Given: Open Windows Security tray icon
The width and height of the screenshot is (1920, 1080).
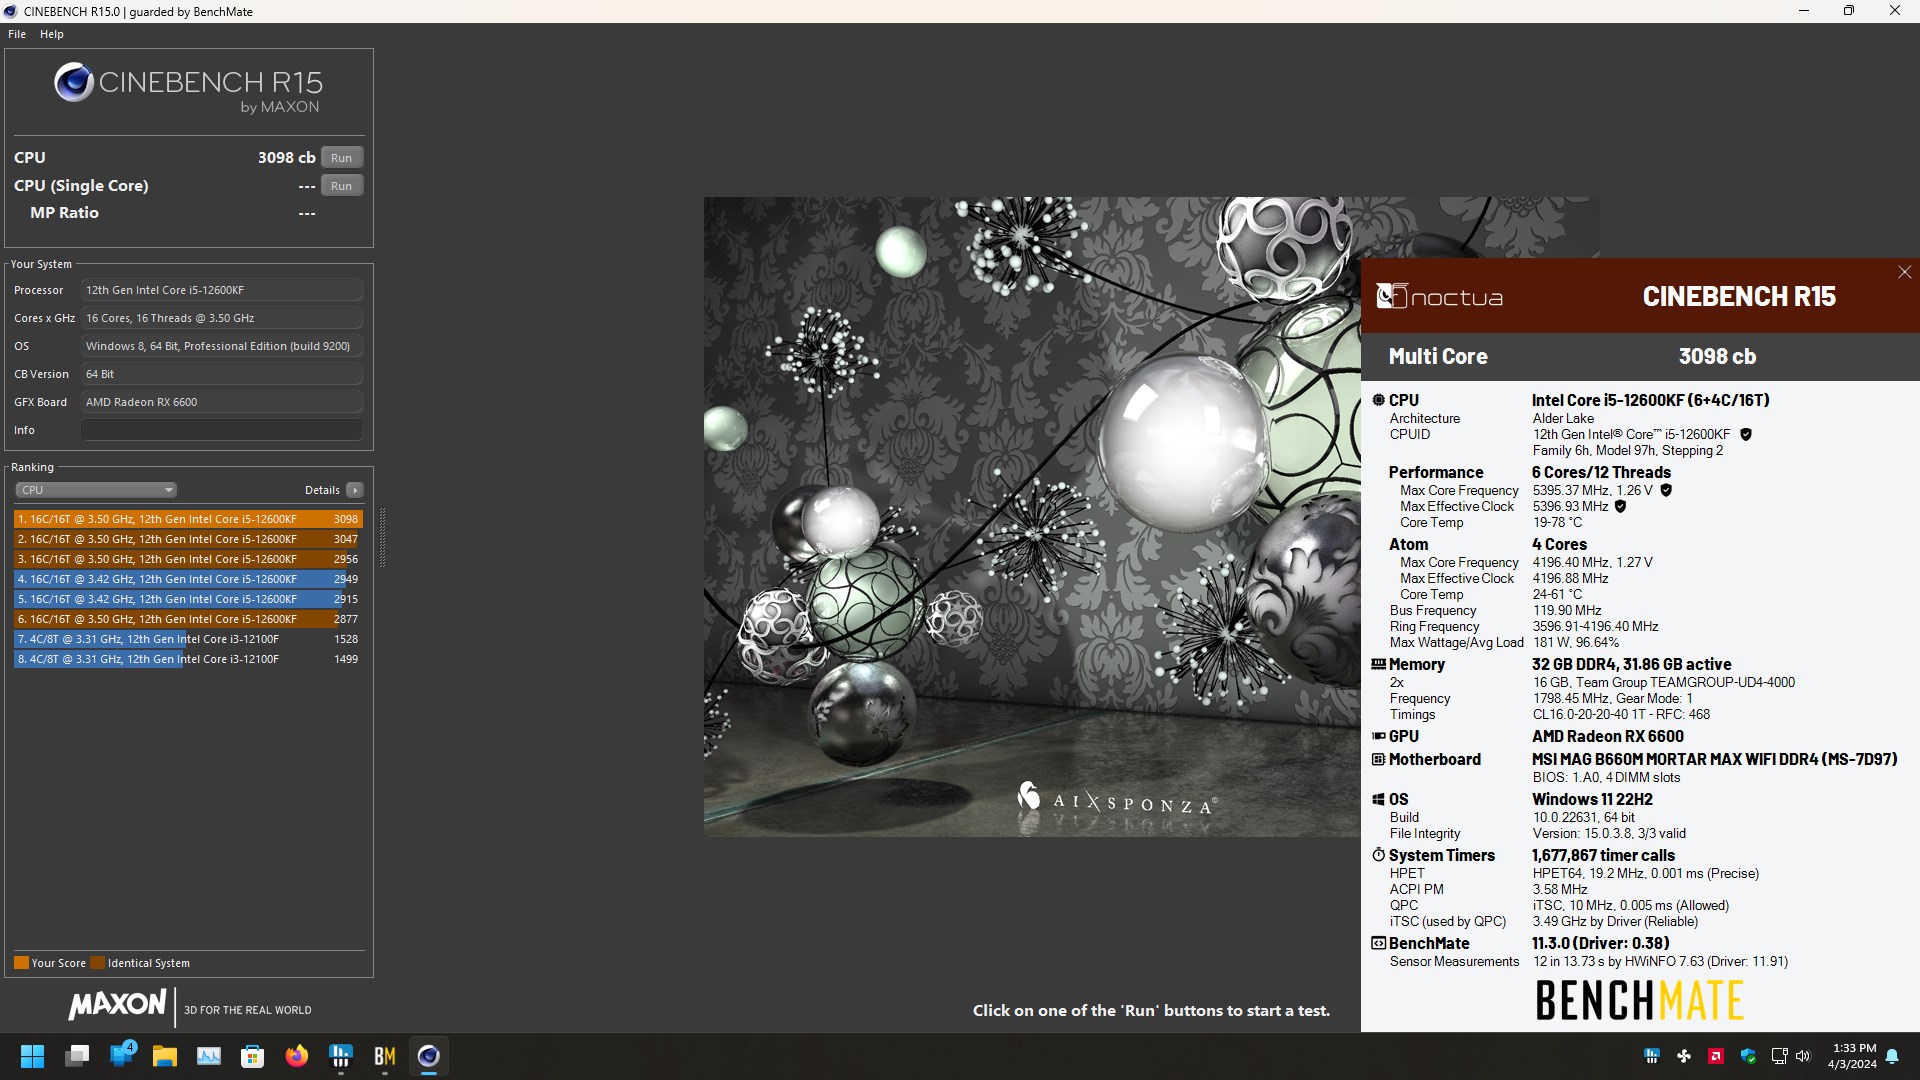Looking at the screenshot, I should coord(1748,1056).
